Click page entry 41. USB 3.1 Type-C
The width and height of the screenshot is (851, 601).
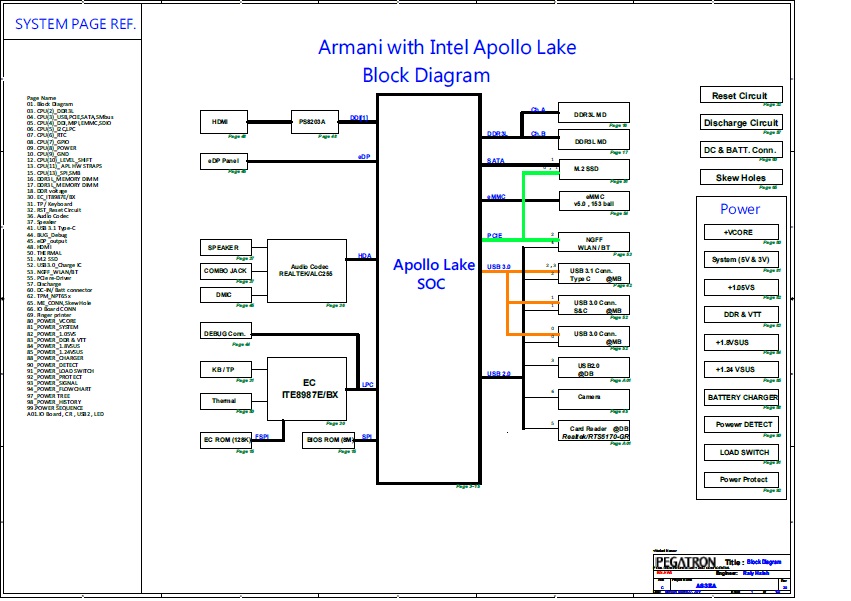click(x=51, y=228)
